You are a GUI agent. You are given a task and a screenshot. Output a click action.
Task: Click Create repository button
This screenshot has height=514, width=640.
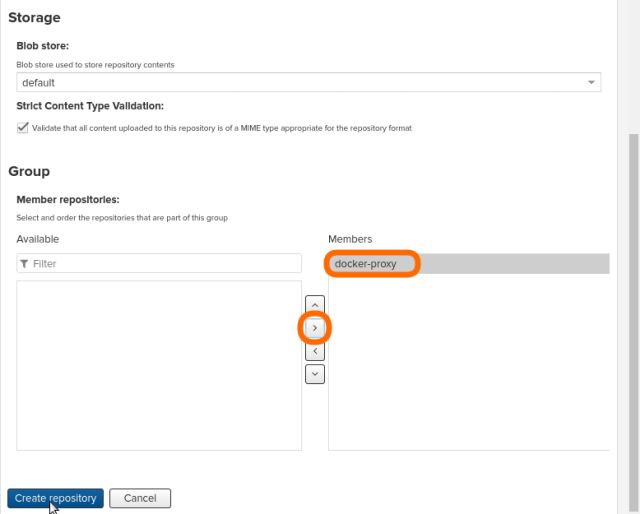click(56, 498)
